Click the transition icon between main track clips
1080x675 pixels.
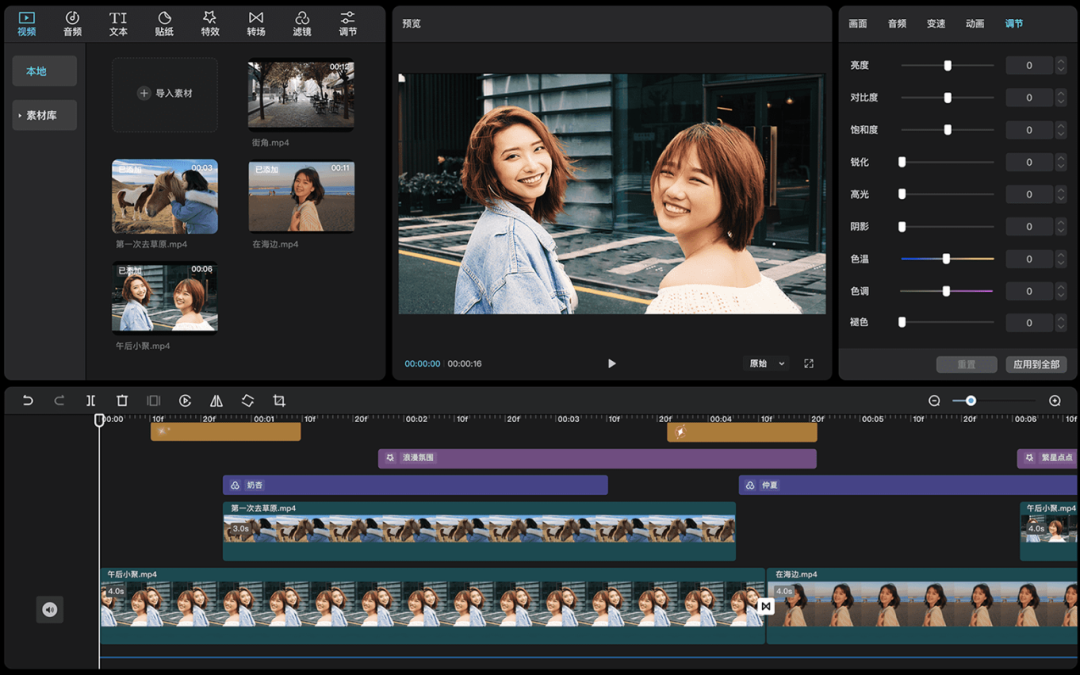point(766,606)
